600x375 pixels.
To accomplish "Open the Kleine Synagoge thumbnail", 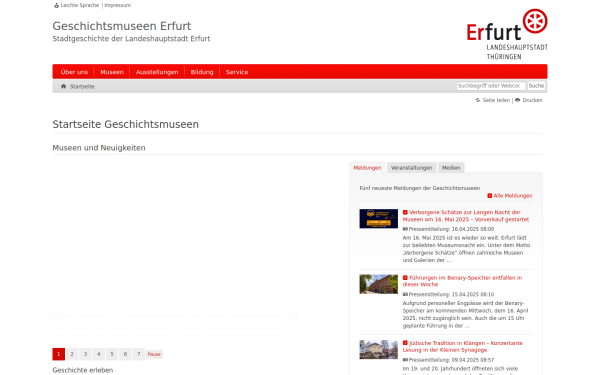I will (378, 349).
